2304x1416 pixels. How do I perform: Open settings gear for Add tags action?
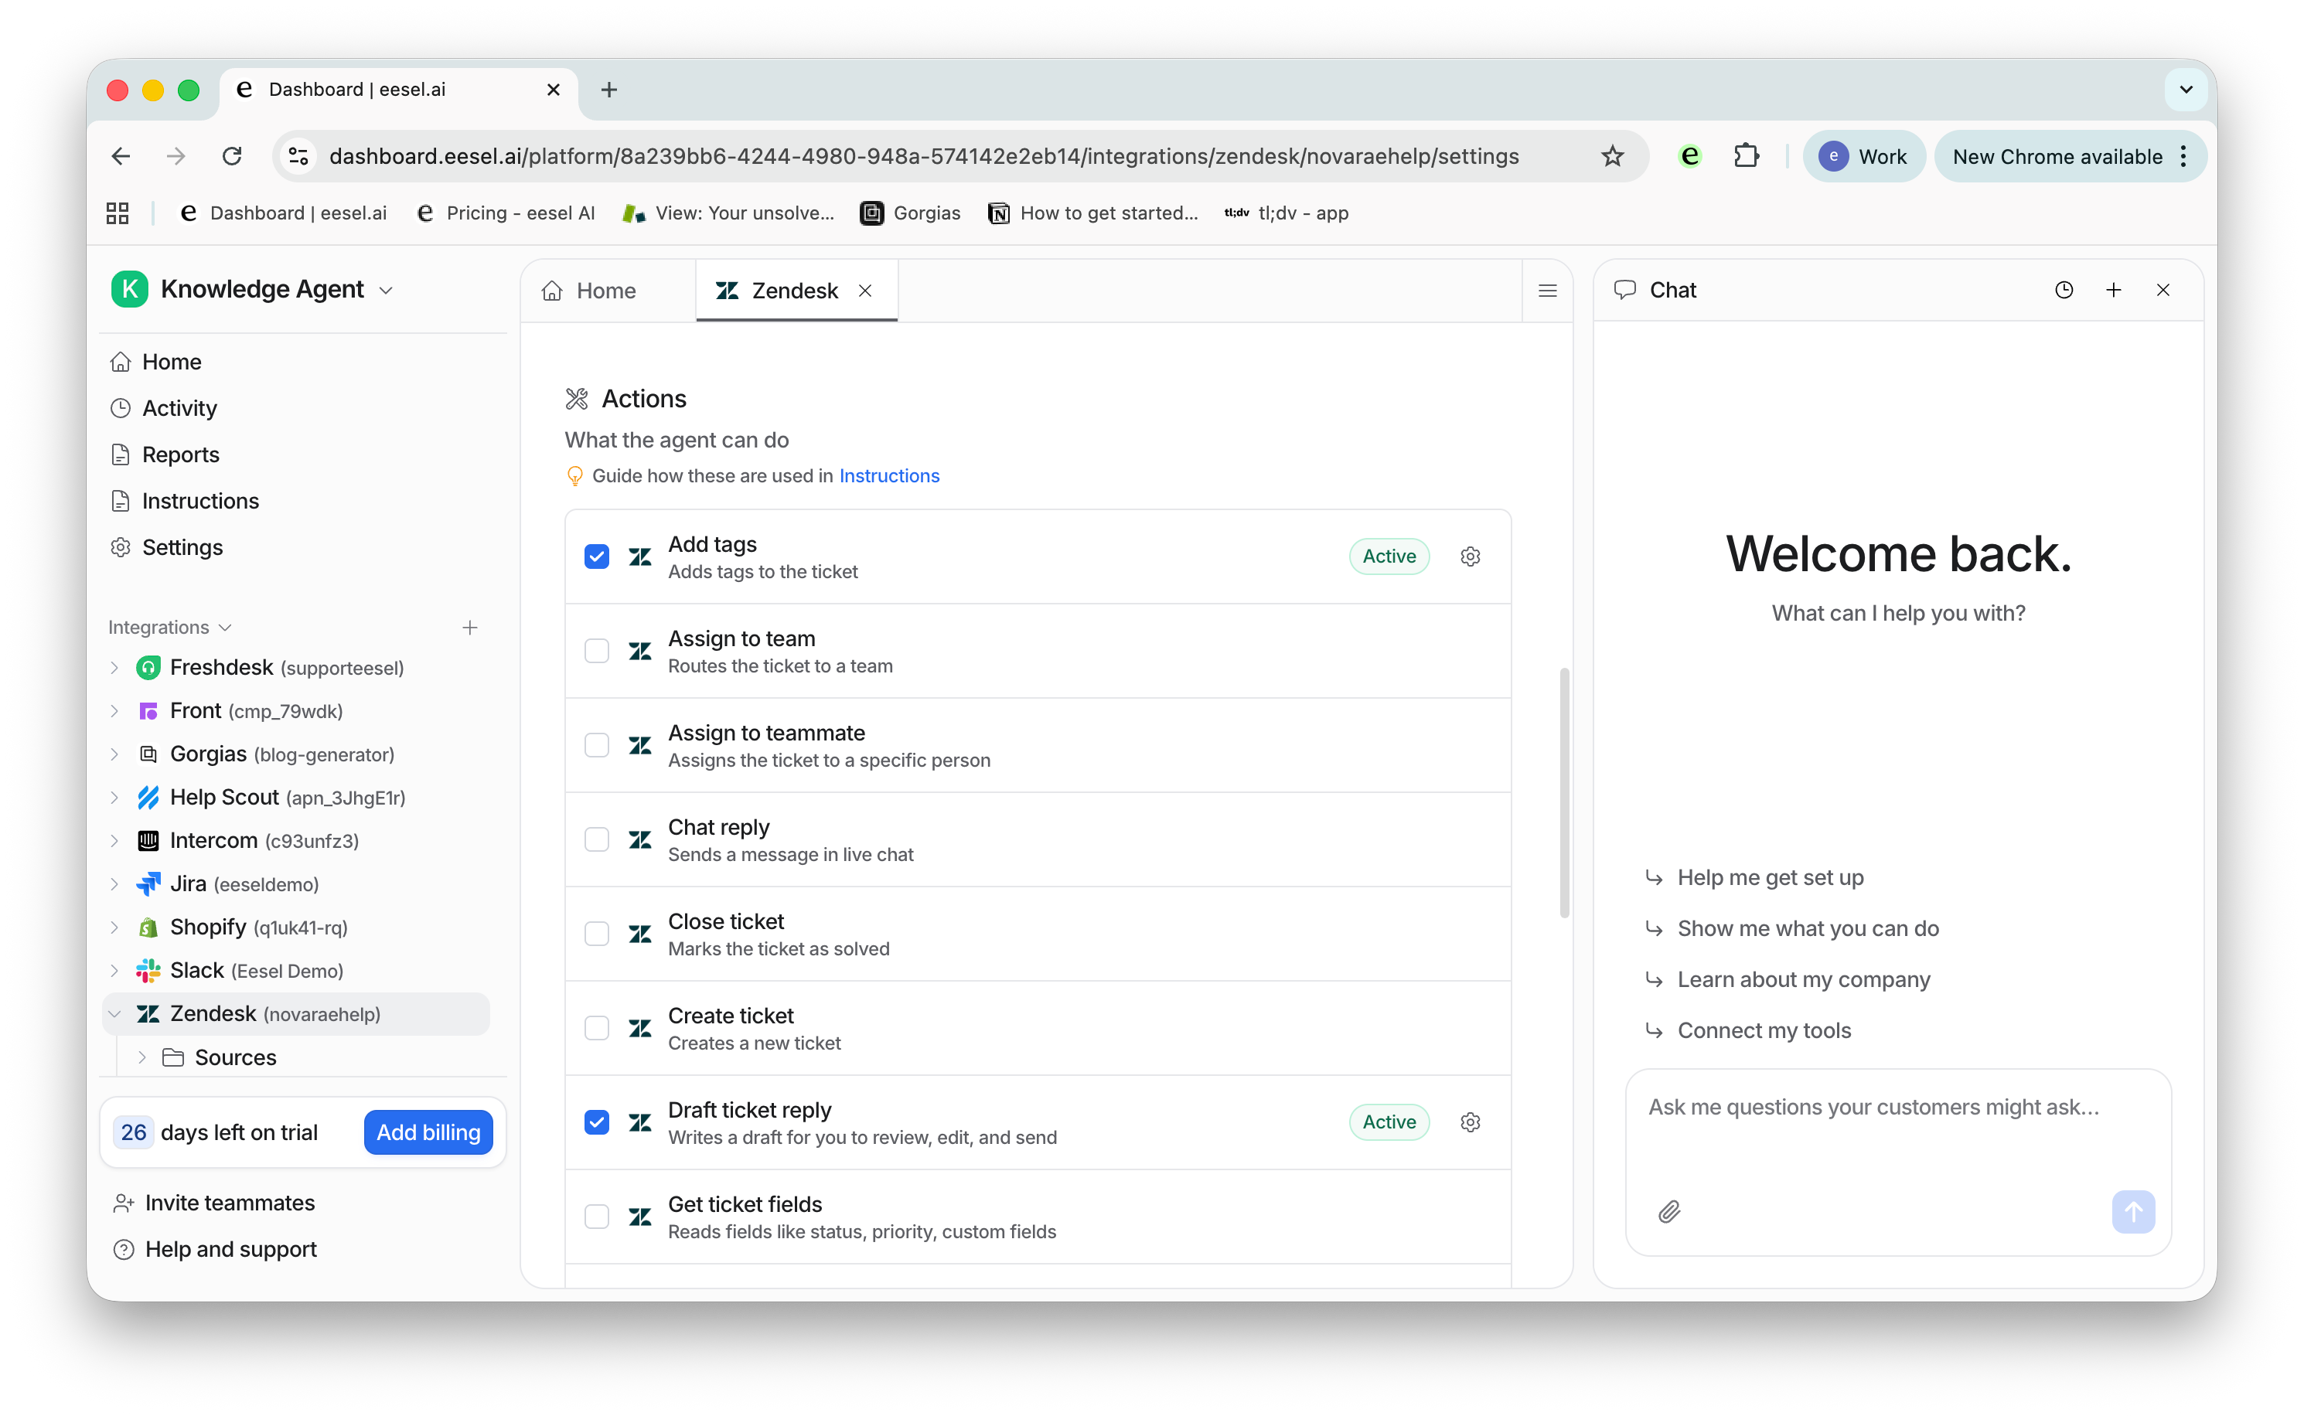[1469, 556]
